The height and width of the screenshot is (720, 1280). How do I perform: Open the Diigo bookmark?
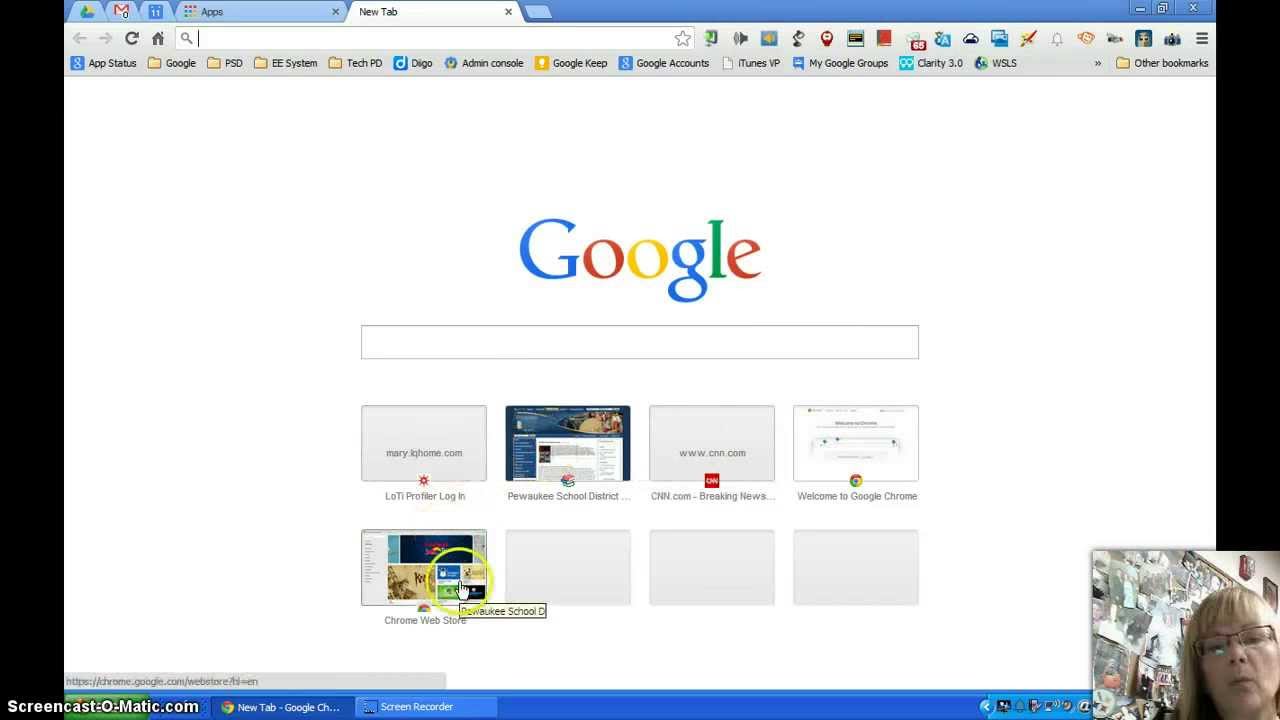[413, 63]
